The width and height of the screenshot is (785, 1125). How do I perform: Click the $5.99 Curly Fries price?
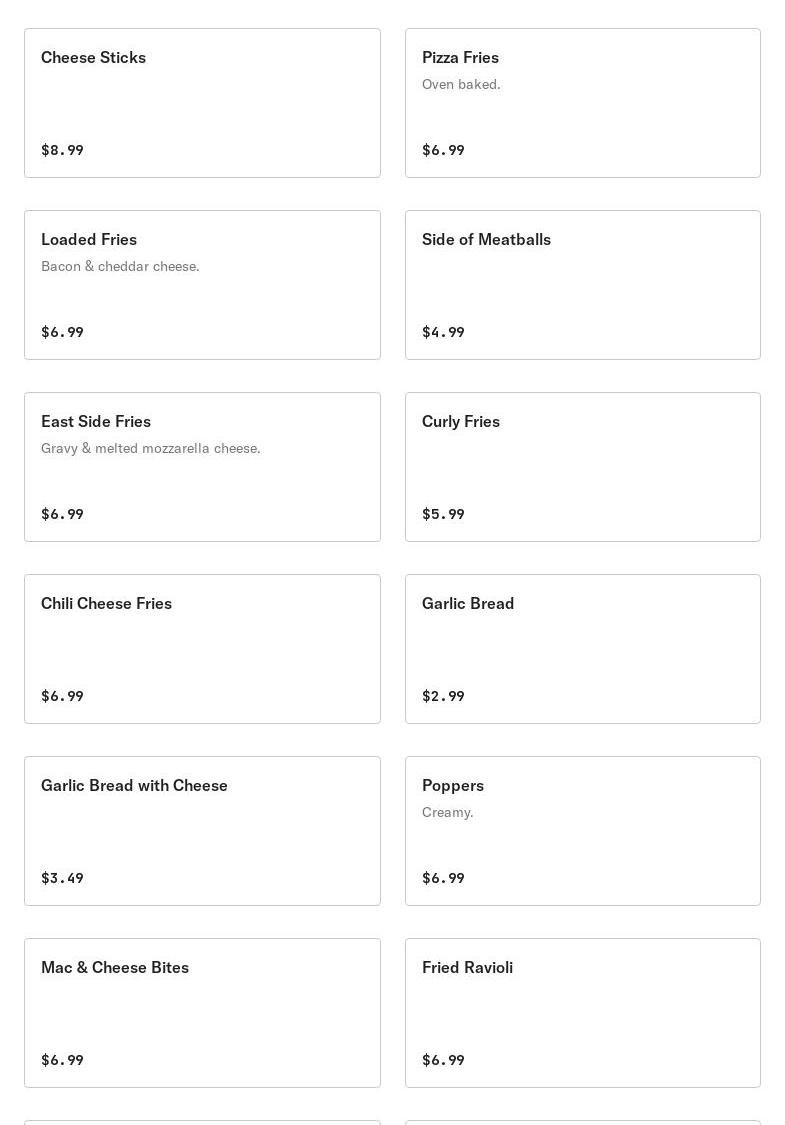pyautogui.click(x=443, y=514)
